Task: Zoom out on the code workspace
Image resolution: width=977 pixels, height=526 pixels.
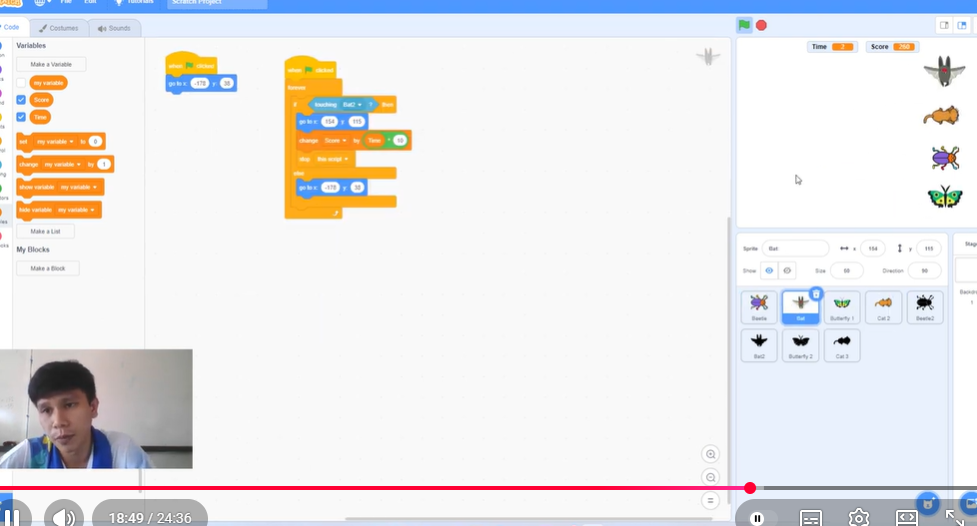Action: coord(710,477)
